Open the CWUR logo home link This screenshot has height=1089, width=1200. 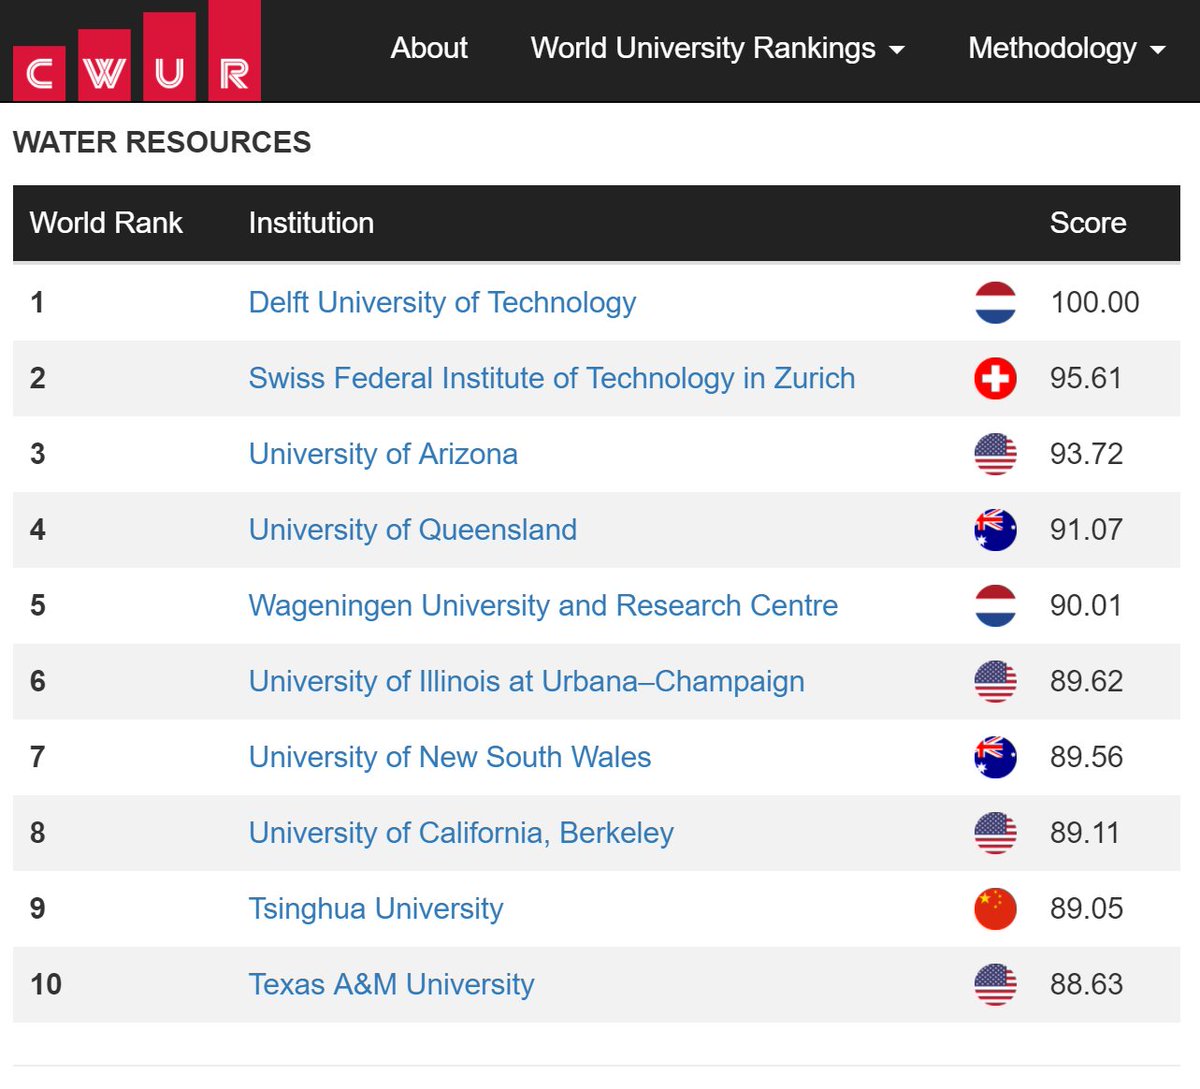[x=137, y=50]
